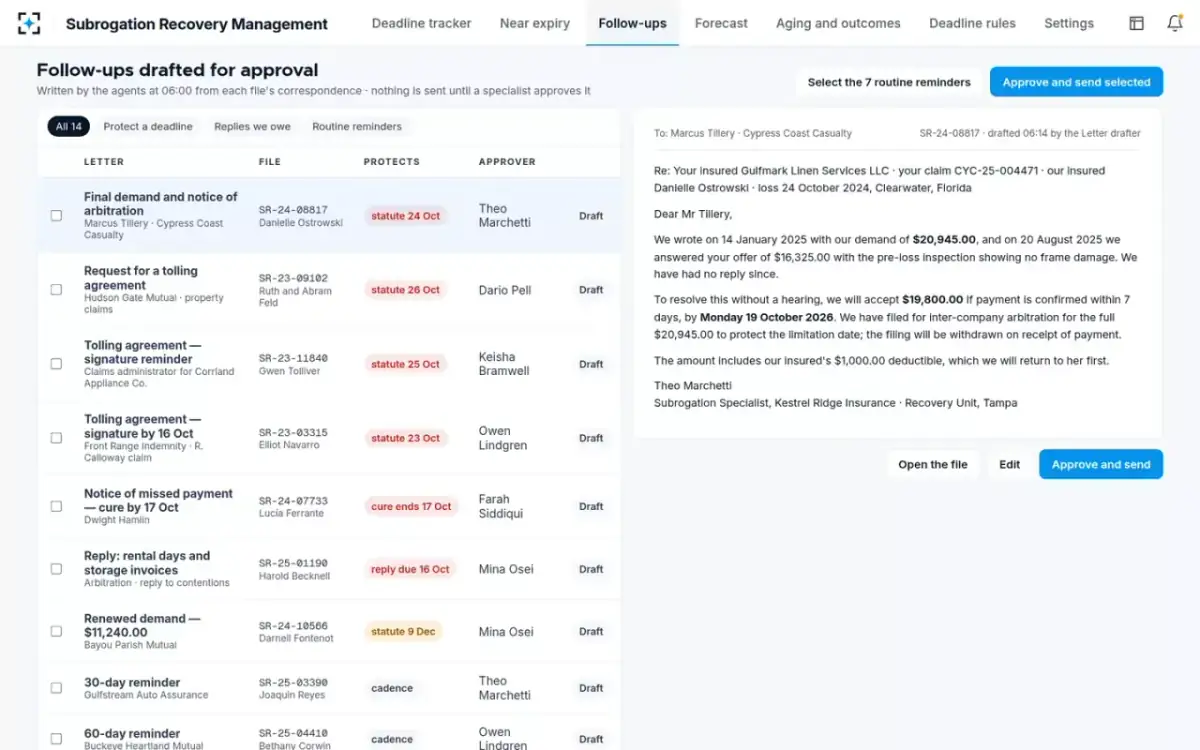Screen dimensions: 1200x750
Task: Select the Follow-ups tab
Action: 632,23
